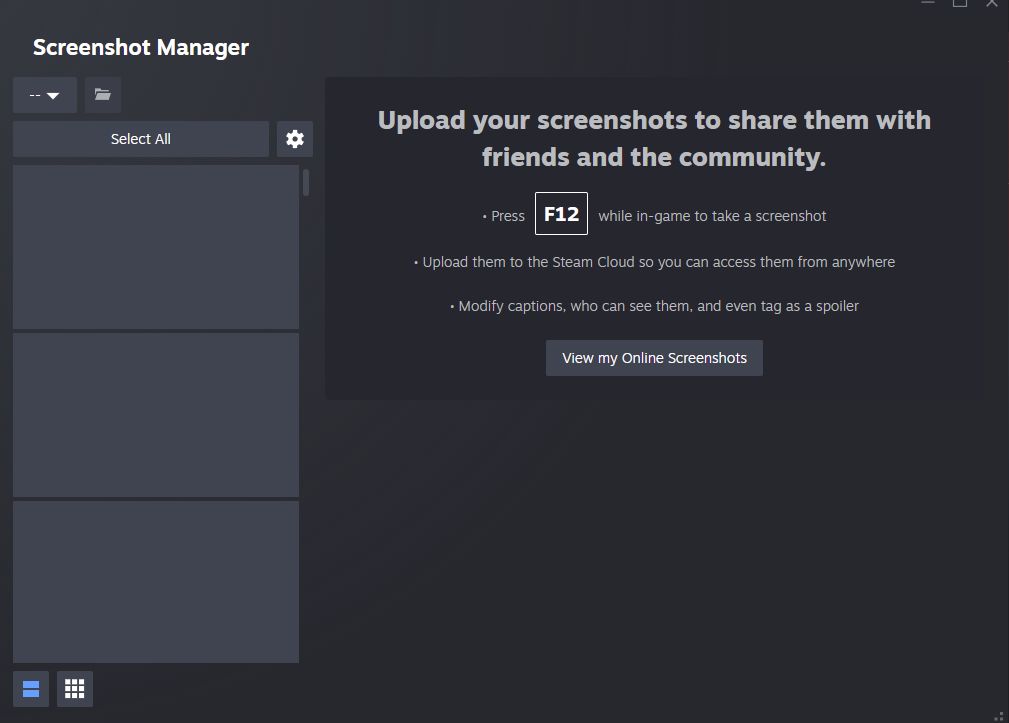Switch to the grid view layout
Screen dimensions: 1009x723
[75, 689]
